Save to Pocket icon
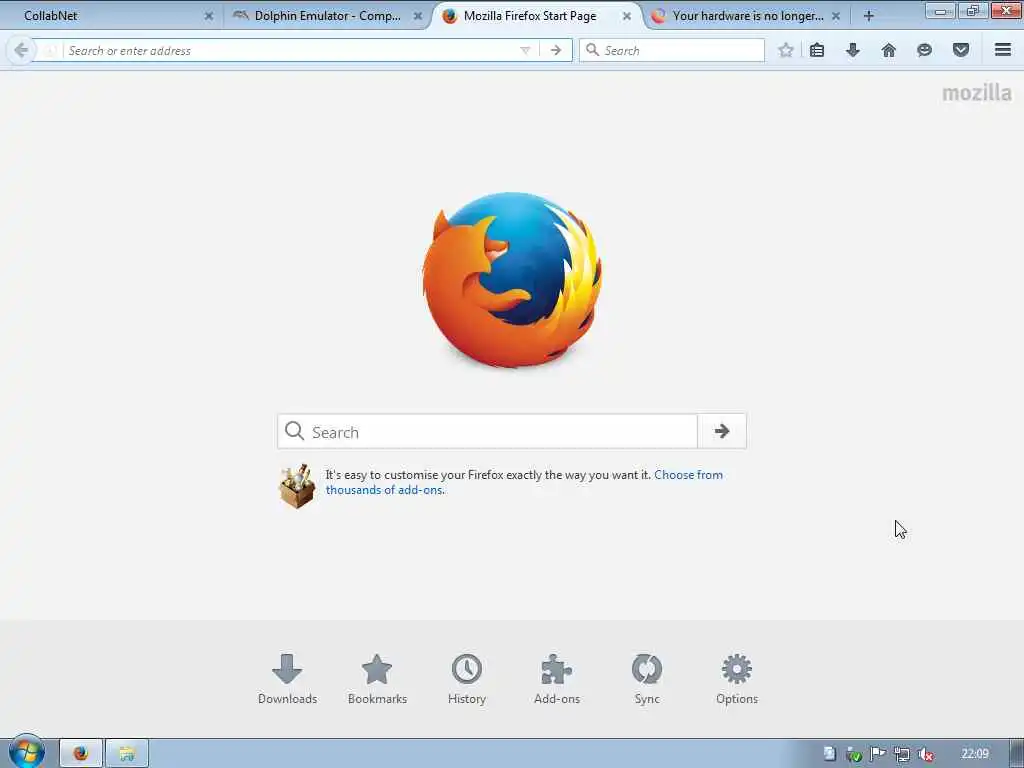1024x768 pixels. pos(961,50)
